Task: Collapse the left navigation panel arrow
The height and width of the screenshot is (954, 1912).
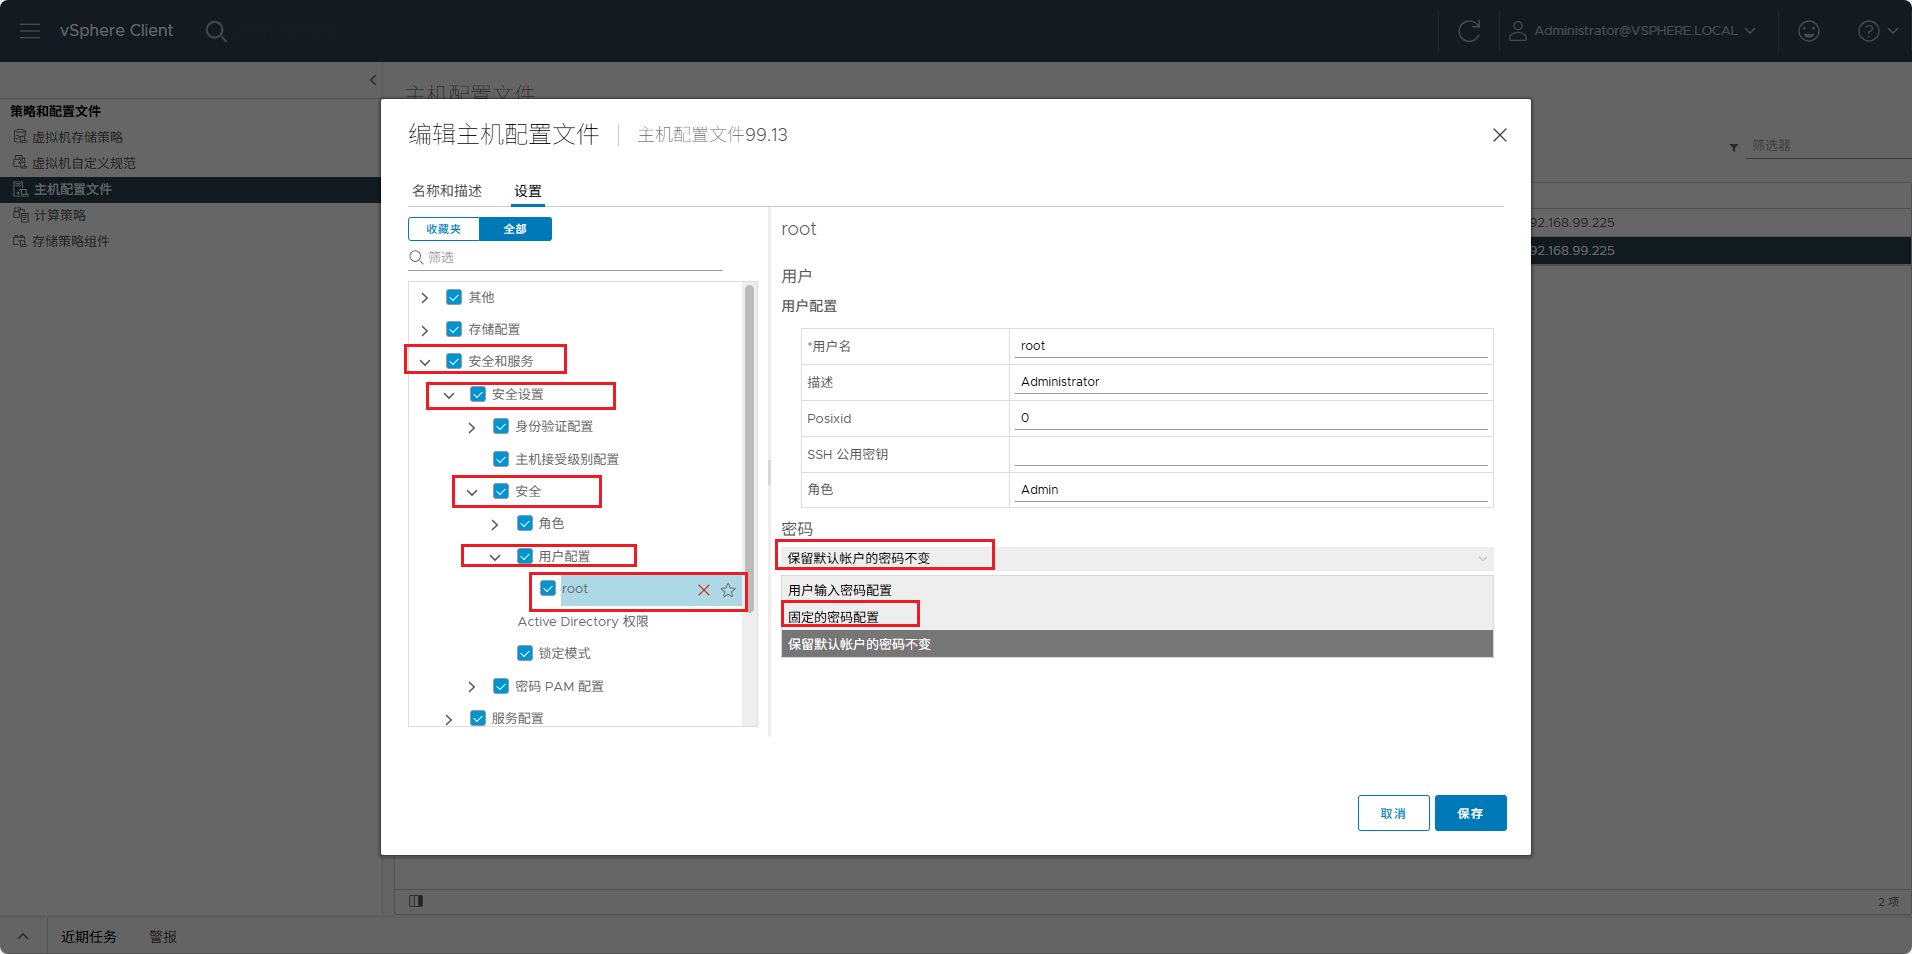Action: coord(373,80)
